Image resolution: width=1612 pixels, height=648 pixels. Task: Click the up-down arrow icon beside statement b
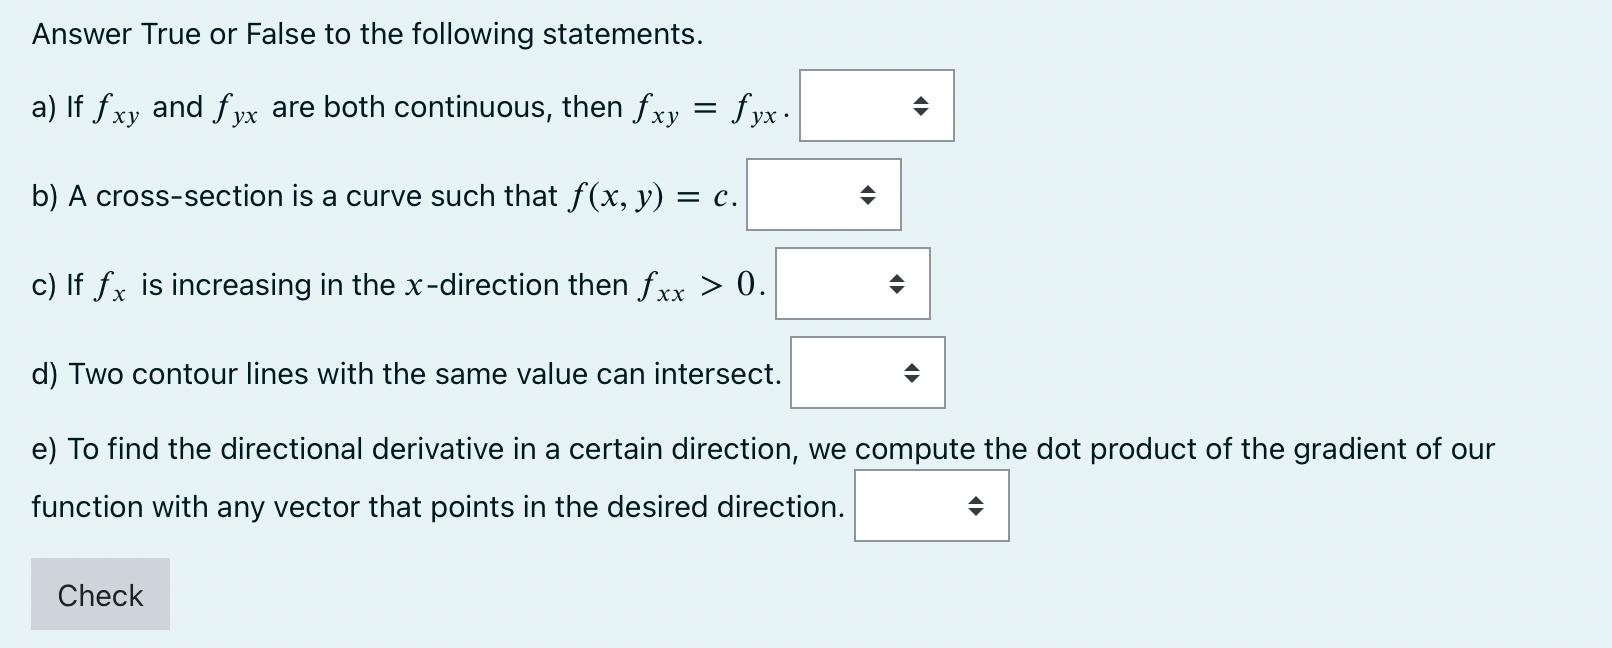click(x=866, y=195)
